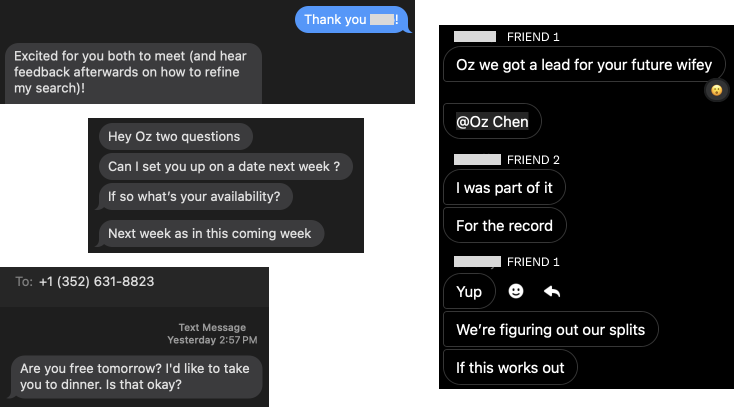Click "We're figuring out our splits" message
Viewport: 734px width, 407px height.
550,330
